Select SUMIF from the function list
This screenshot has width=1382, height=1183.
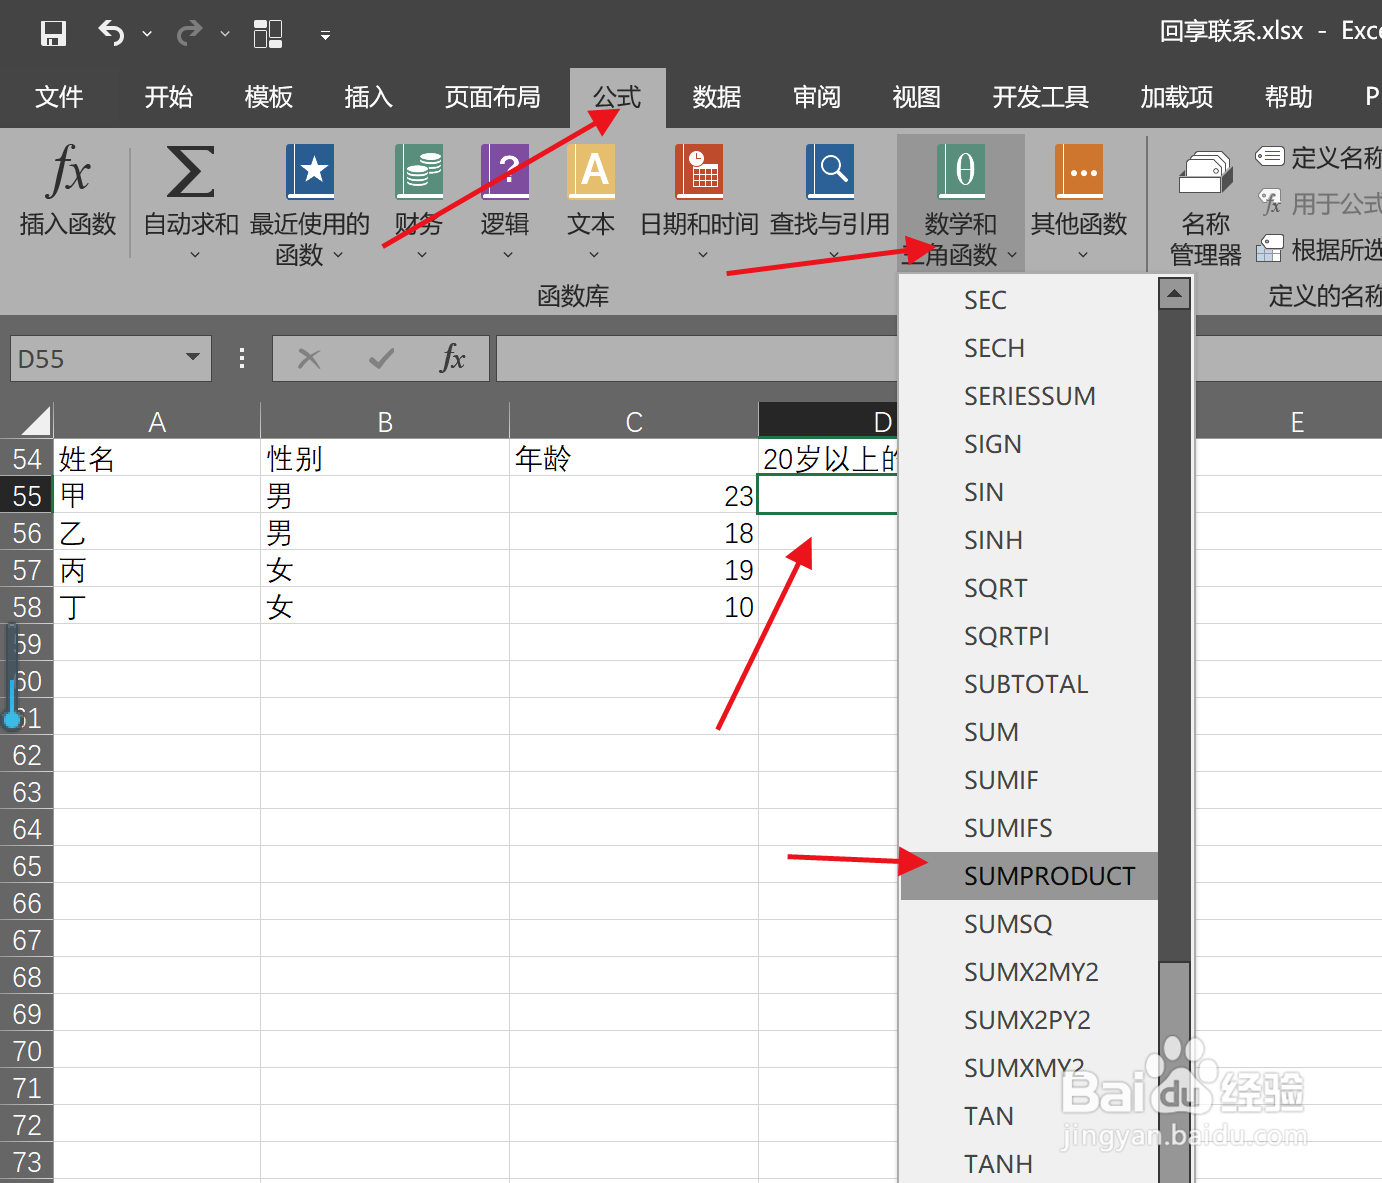click(x=1029, y=780)
